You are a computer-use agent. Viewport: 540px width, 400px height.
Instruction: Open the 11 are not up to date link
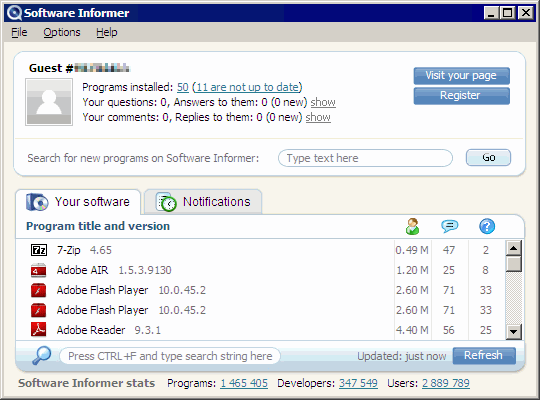pyautogui.click(x=247, y=87)
